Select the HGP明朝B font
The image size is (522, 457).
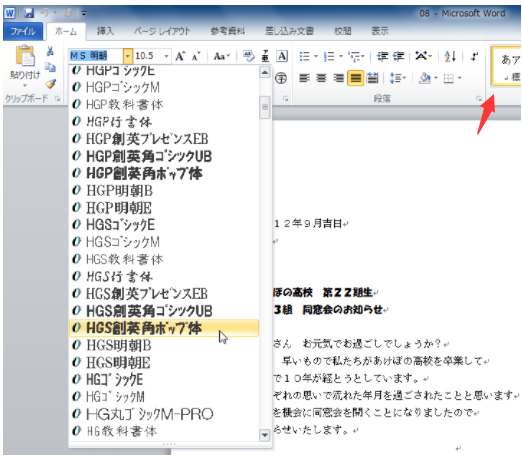pyautogui.click(x=164, y=191)
